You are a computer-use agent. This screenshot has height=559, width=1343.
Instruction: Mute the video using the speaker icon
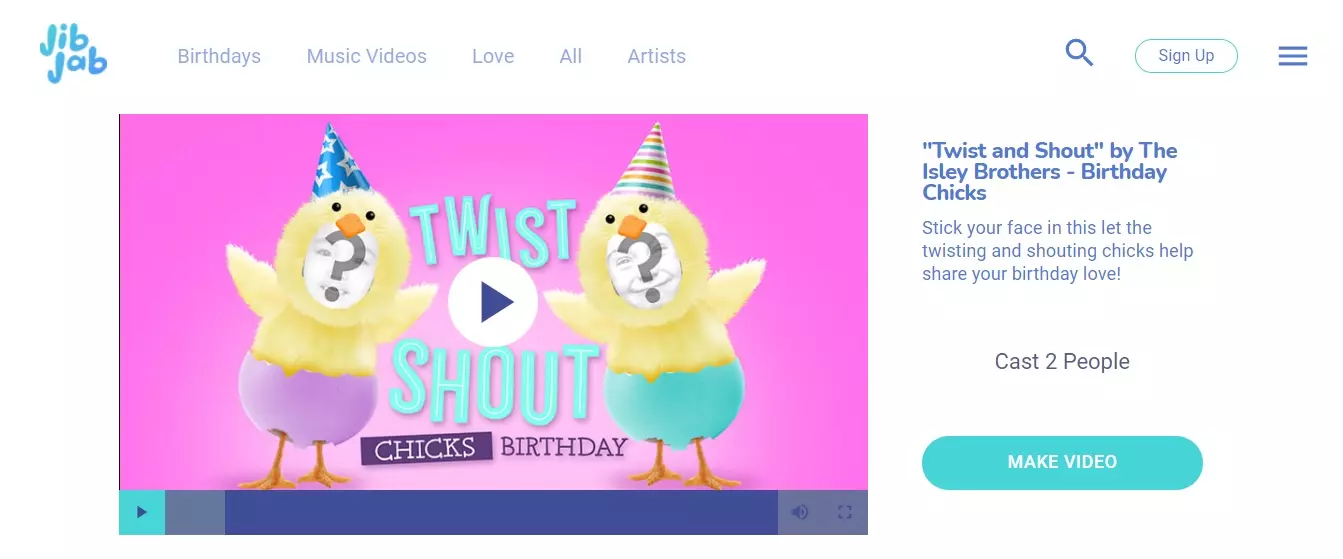(x=800, y=512)
